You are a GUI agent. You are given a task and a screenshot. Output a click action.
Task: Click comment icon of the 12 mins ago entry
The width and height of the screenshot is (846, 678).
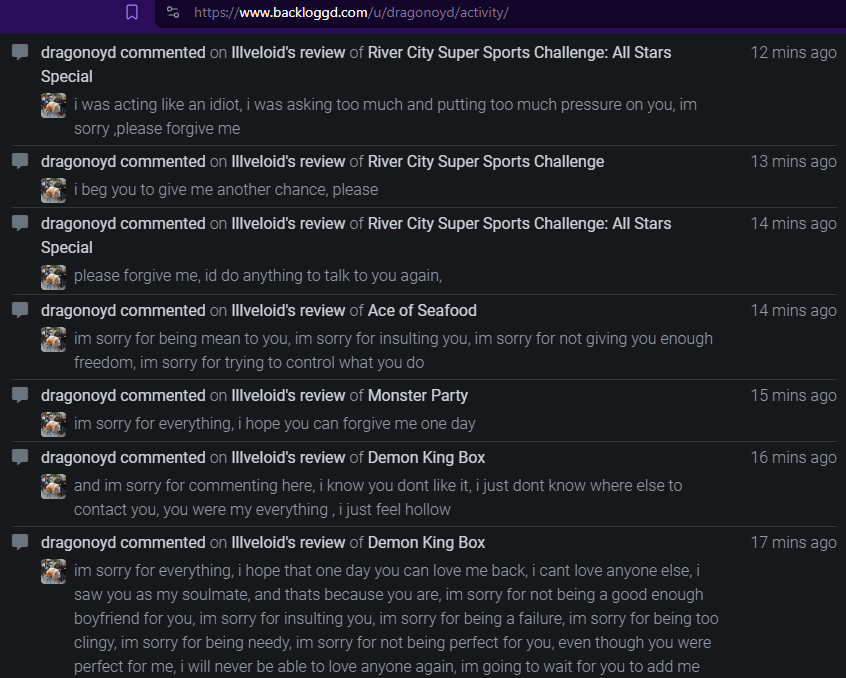click(x=21, y=52)
